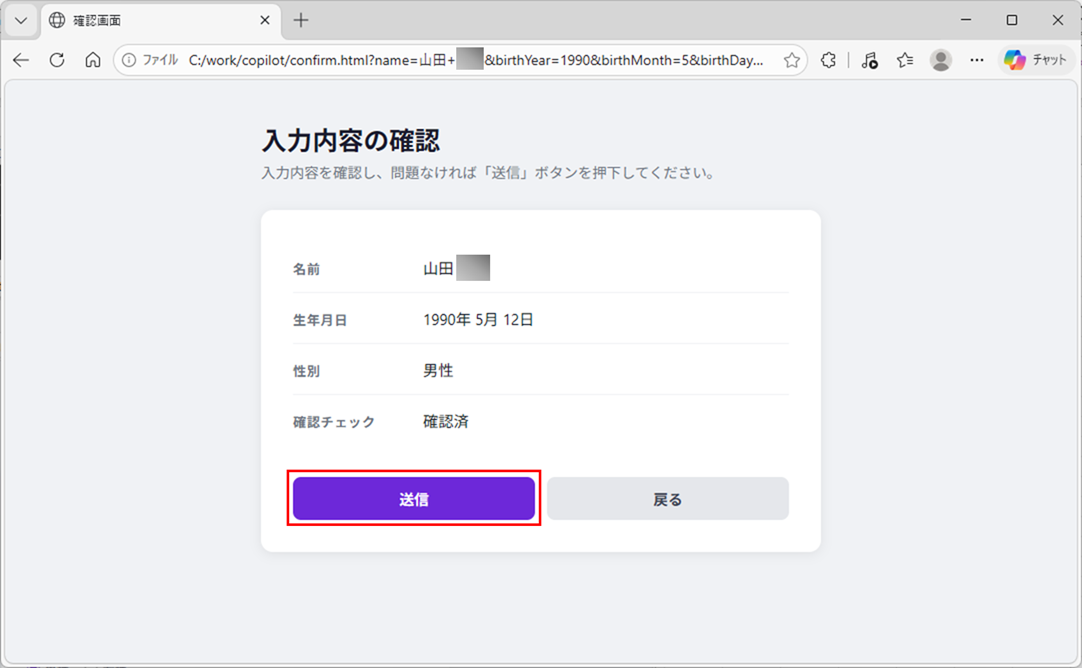The image size is (1082, 668).
Task: View site info via the ファイル icon
Action: click(x=150, y=60)
